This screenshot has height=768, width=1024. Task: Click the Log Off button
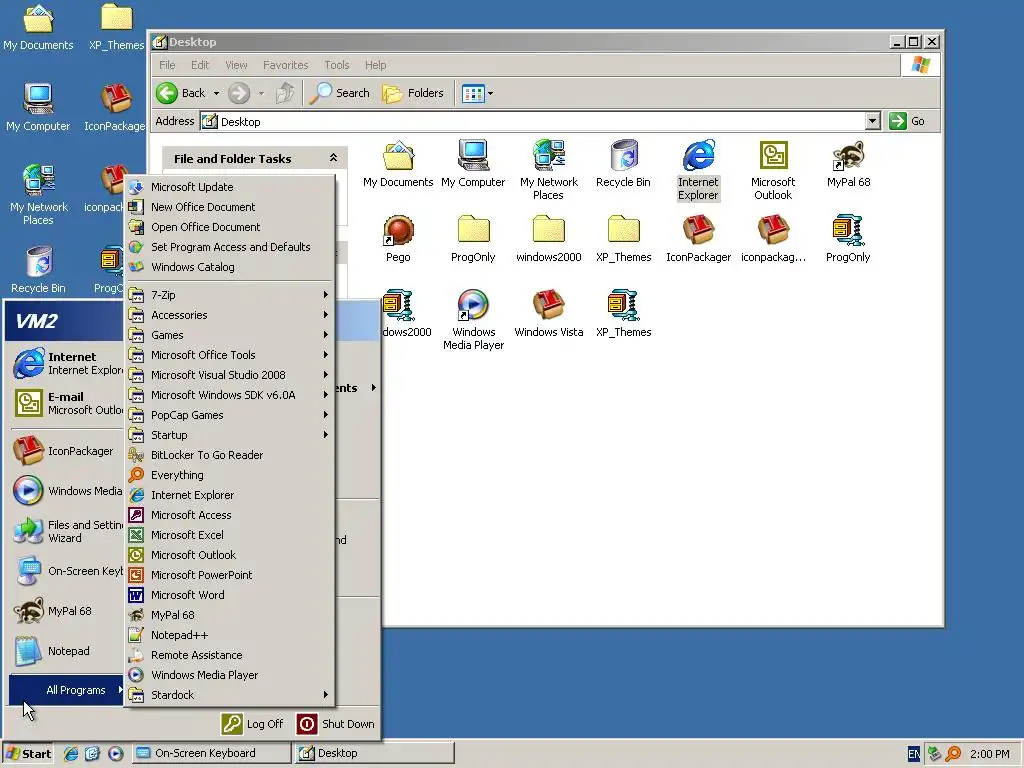coord(252,724)
